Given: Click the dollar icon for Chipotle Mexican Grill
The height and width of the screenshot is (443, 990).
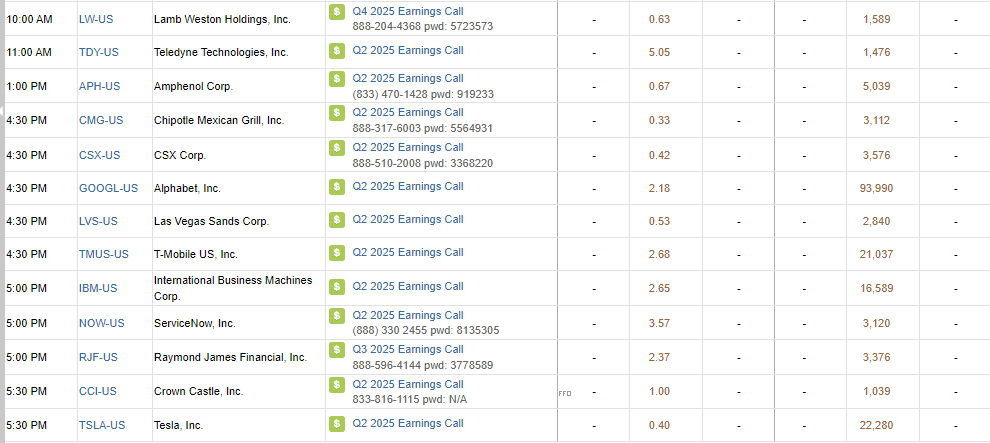Looking at the screenshot, I should tap(337, 113).
